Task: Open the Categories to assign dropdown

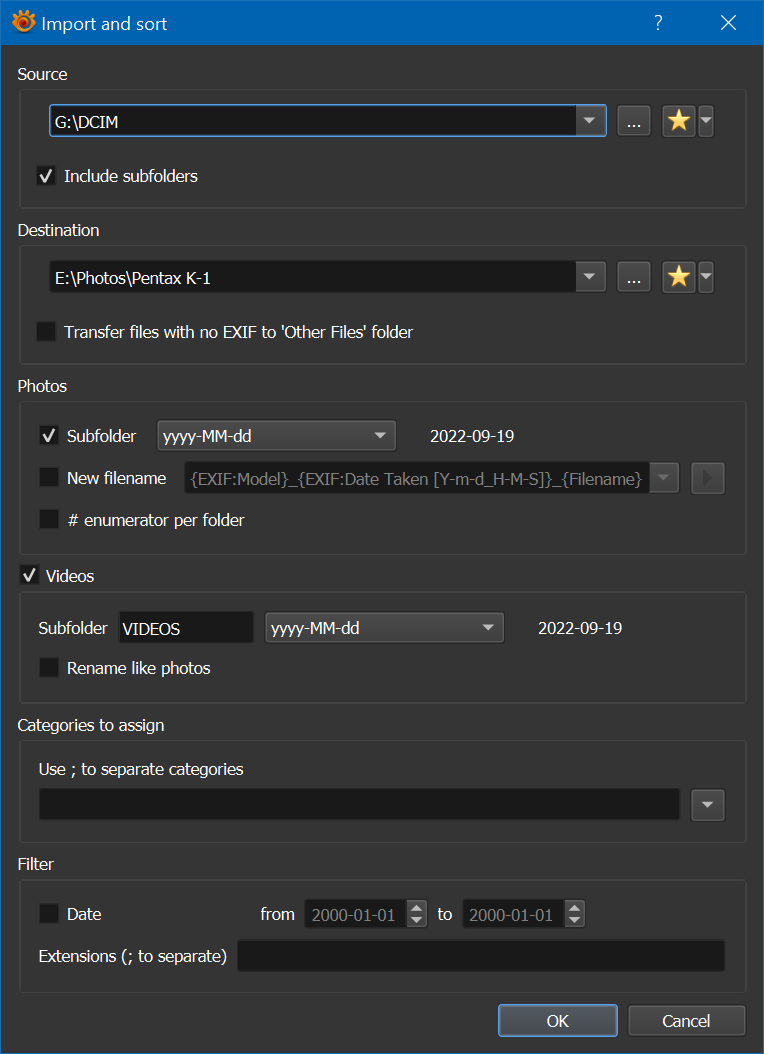Action: click(708, 804)
